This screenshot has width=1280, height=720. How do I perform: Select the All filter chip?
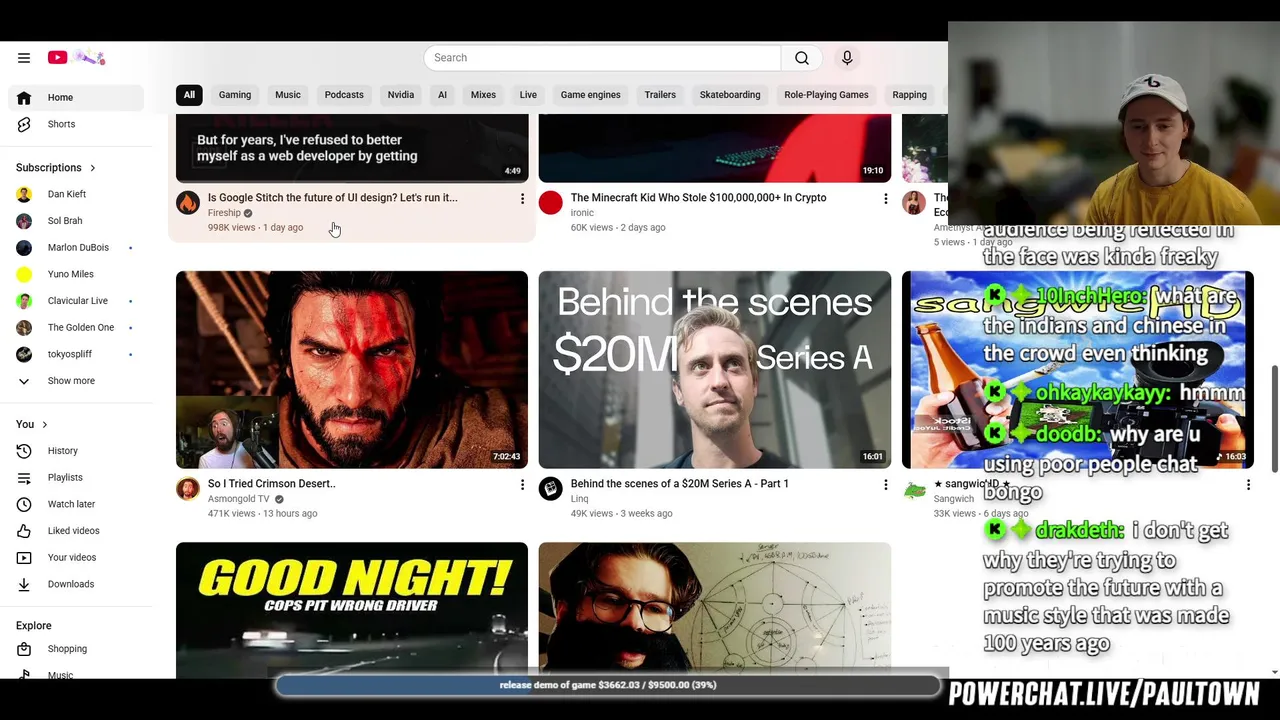tap(189, 95)
